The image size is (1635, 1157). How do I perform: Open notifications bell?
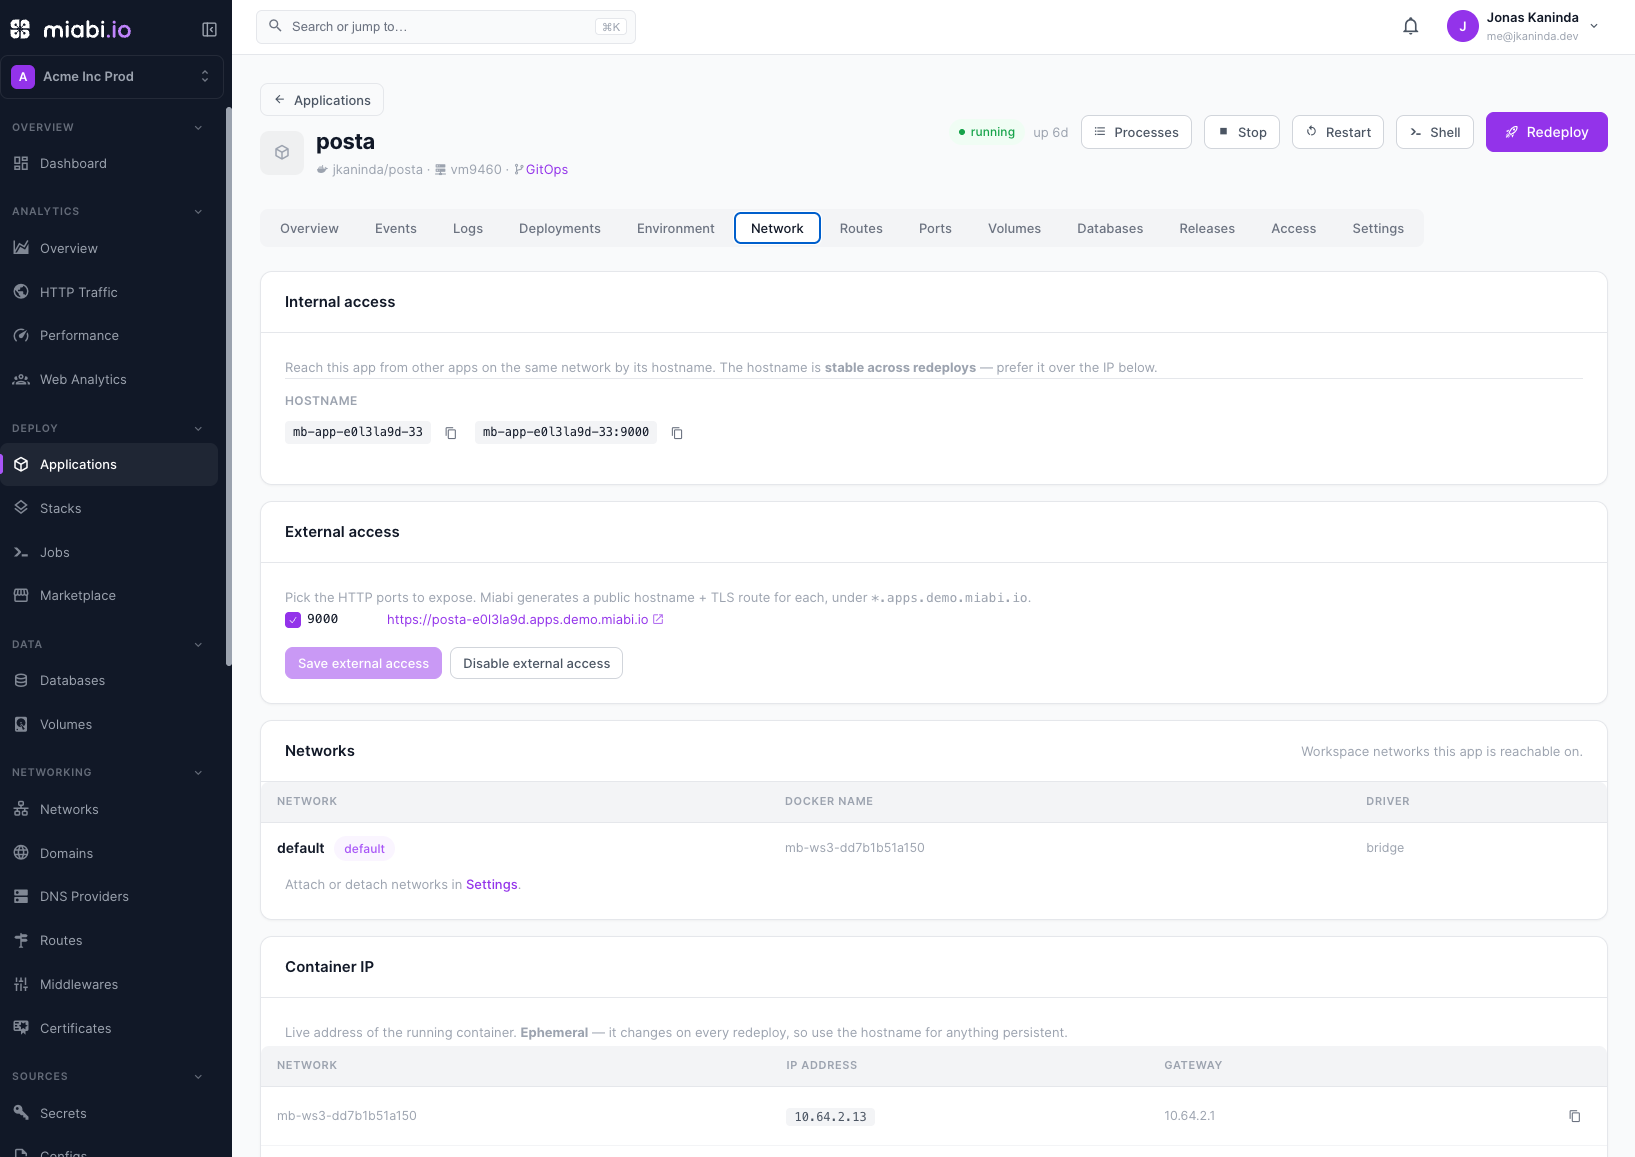click(x=1410, y=27)
